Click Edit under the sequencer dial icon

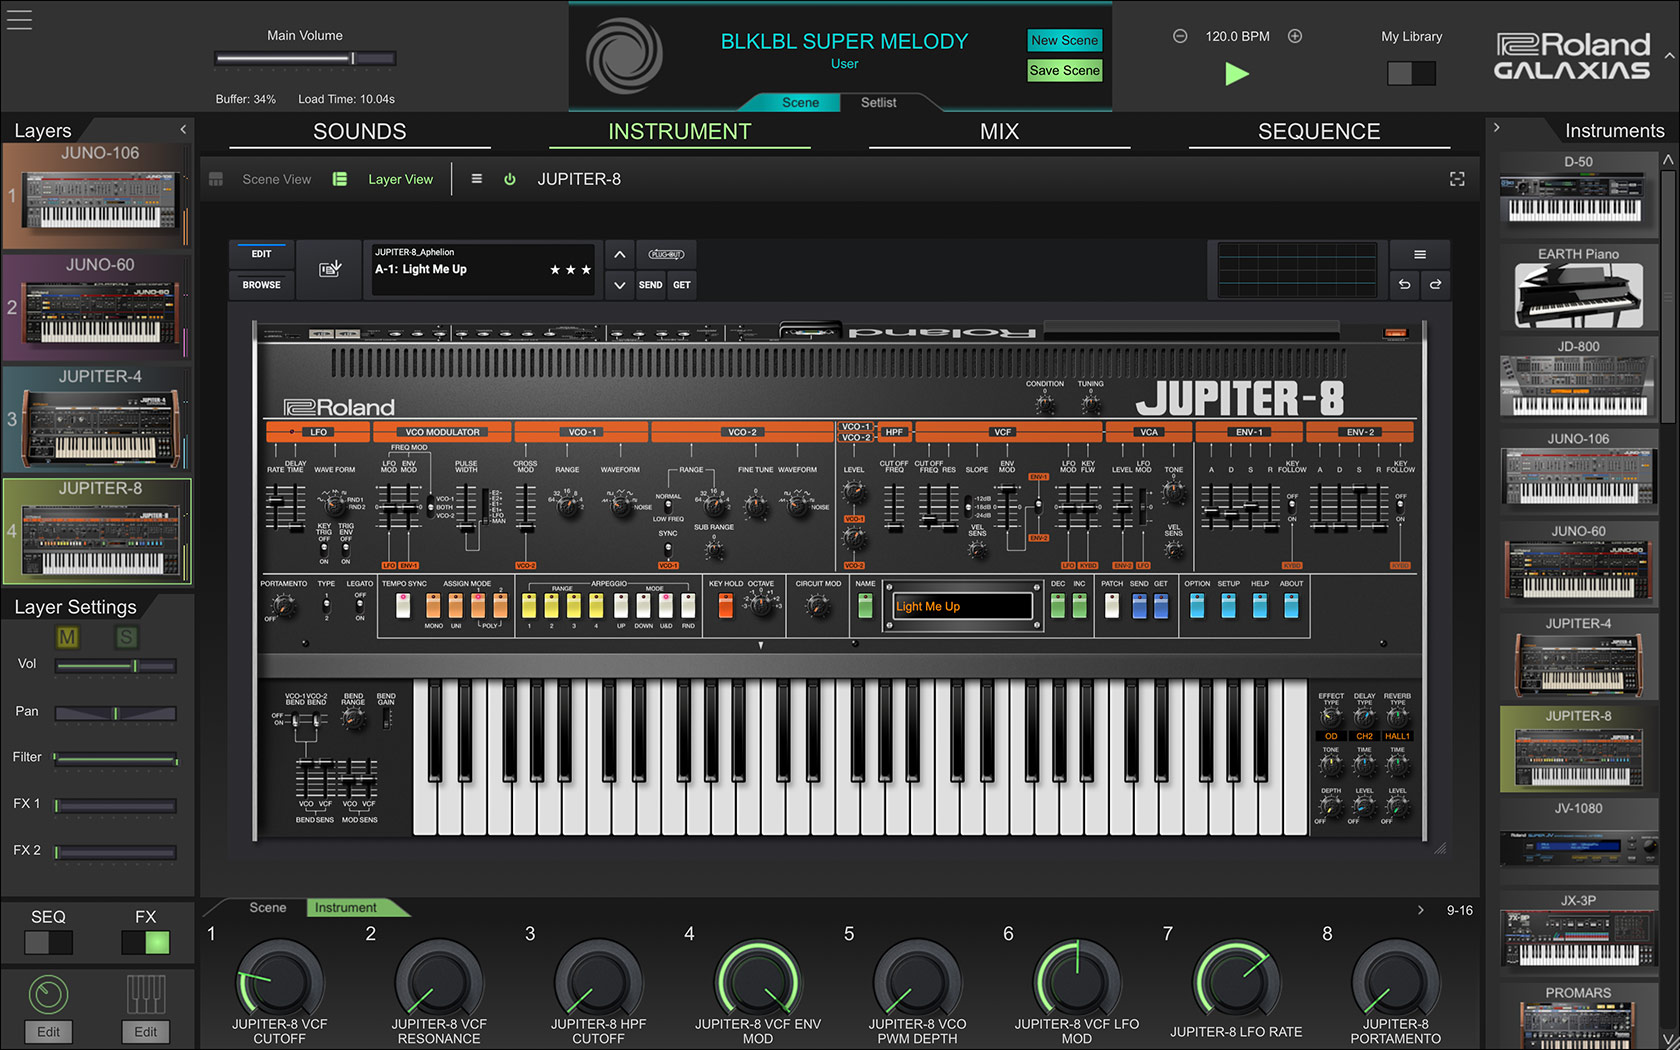(48, 1032)
